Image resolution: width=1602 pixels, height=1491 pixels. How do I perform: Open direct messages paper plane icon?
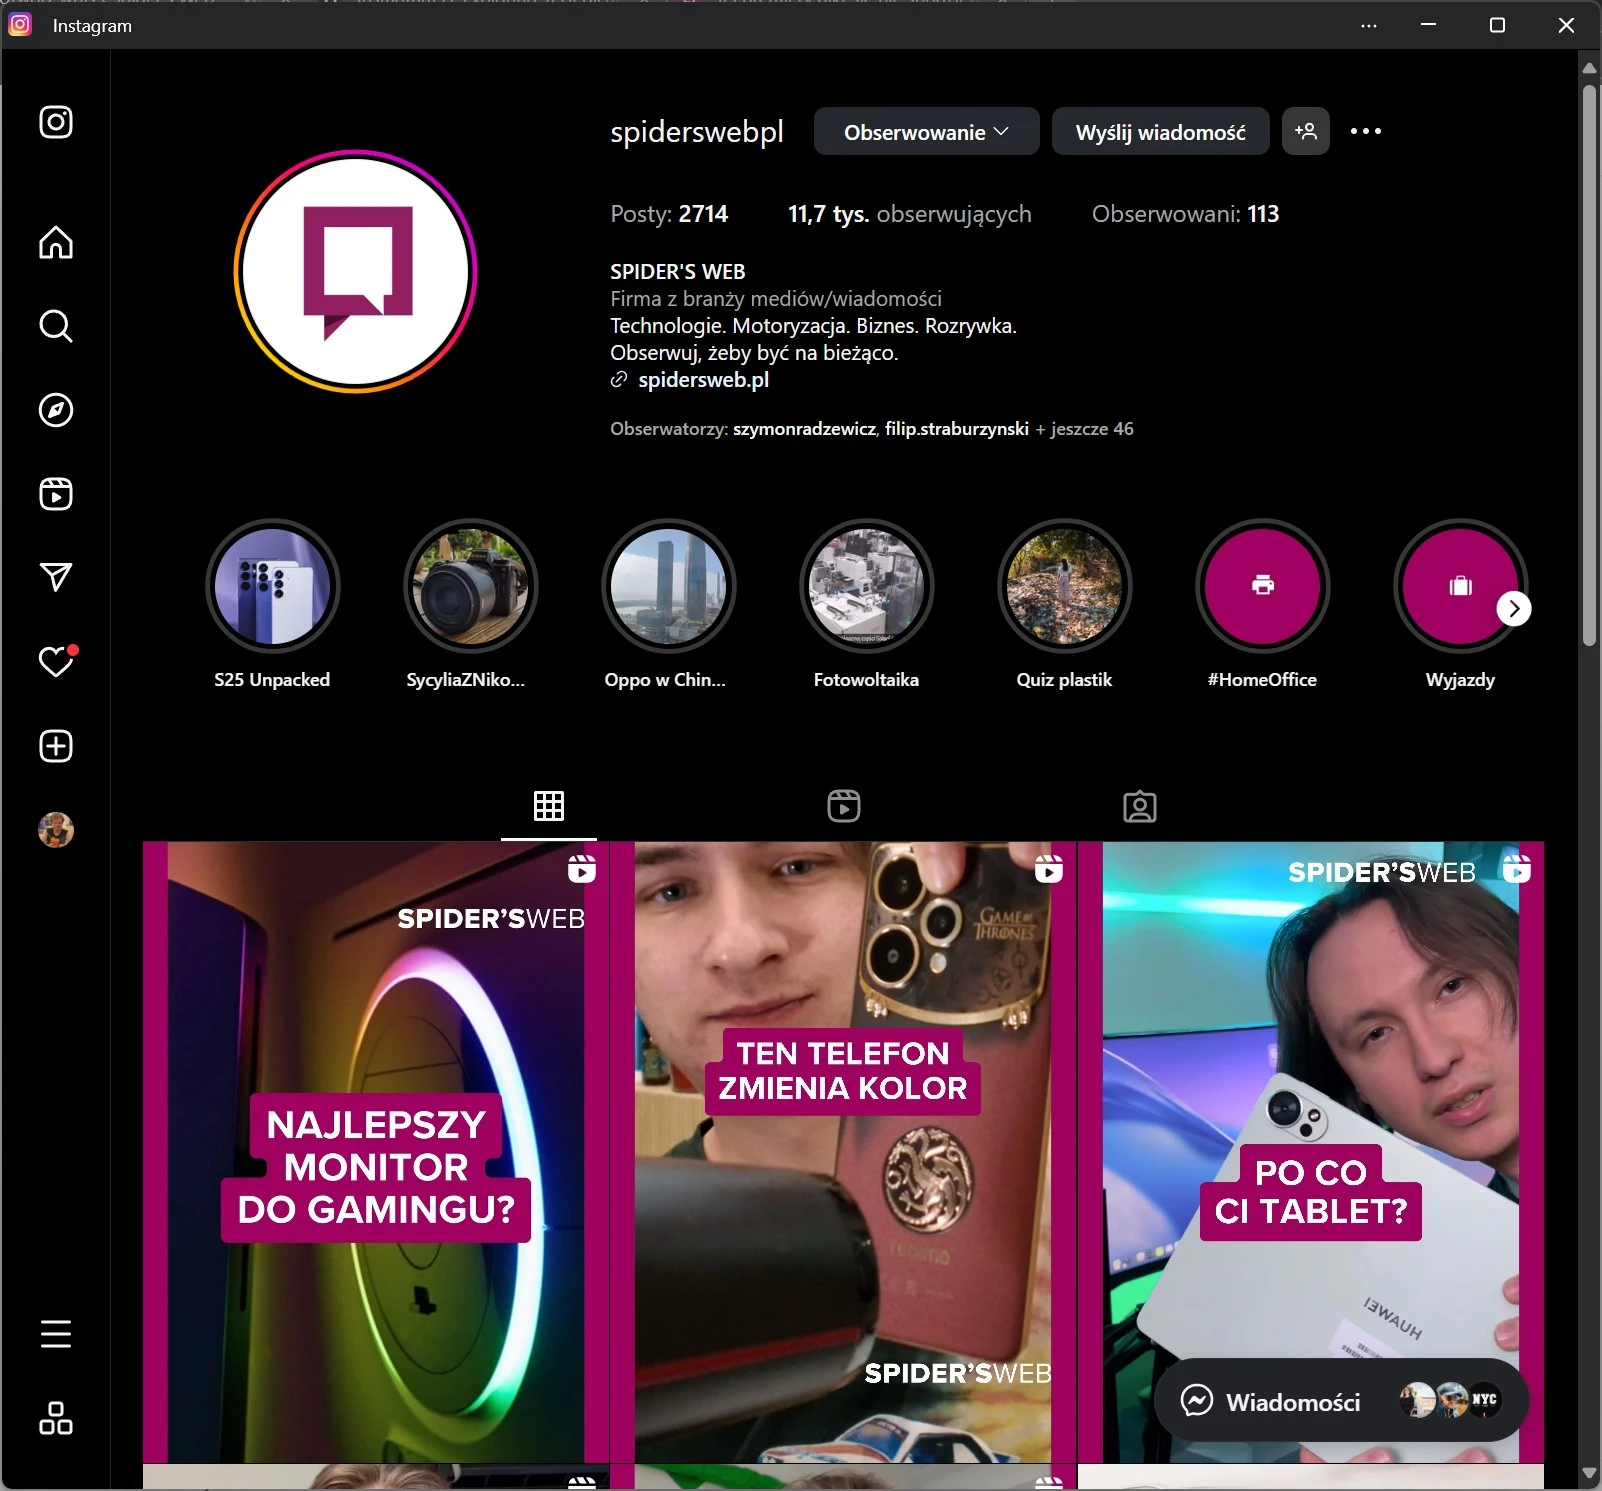[x=56, y=577]
